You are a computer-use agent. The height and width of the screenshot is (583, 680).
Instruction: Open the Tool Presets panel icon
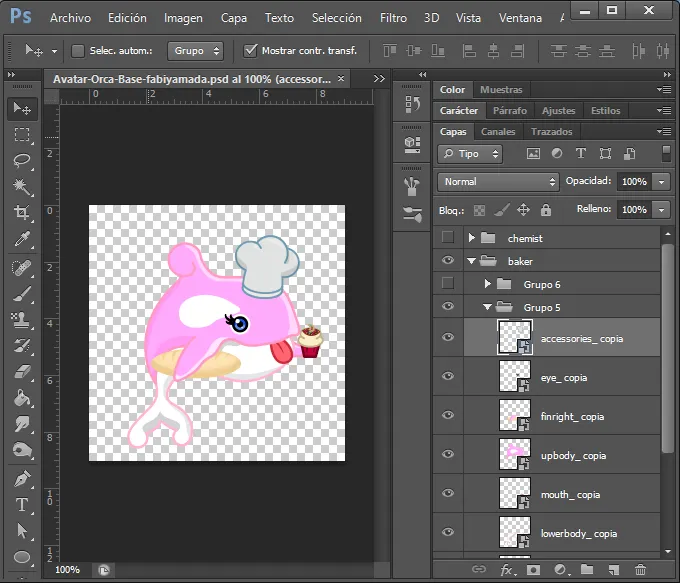point(412,214)
